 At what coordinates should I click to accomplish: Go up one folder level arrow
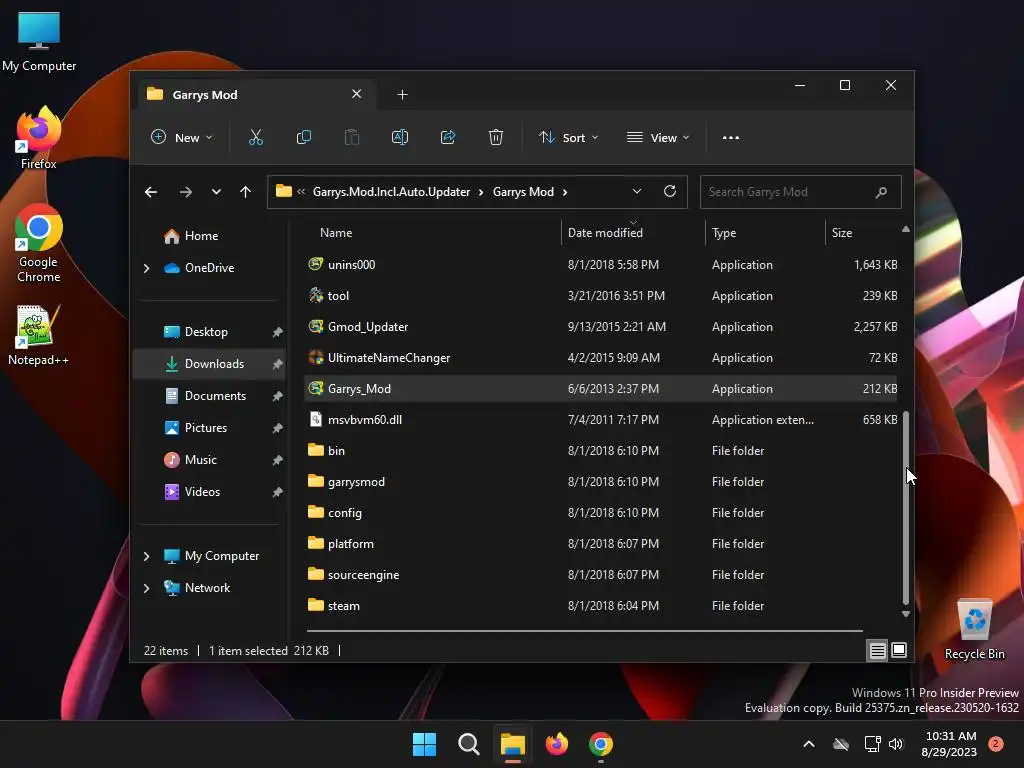pos(246,192)
